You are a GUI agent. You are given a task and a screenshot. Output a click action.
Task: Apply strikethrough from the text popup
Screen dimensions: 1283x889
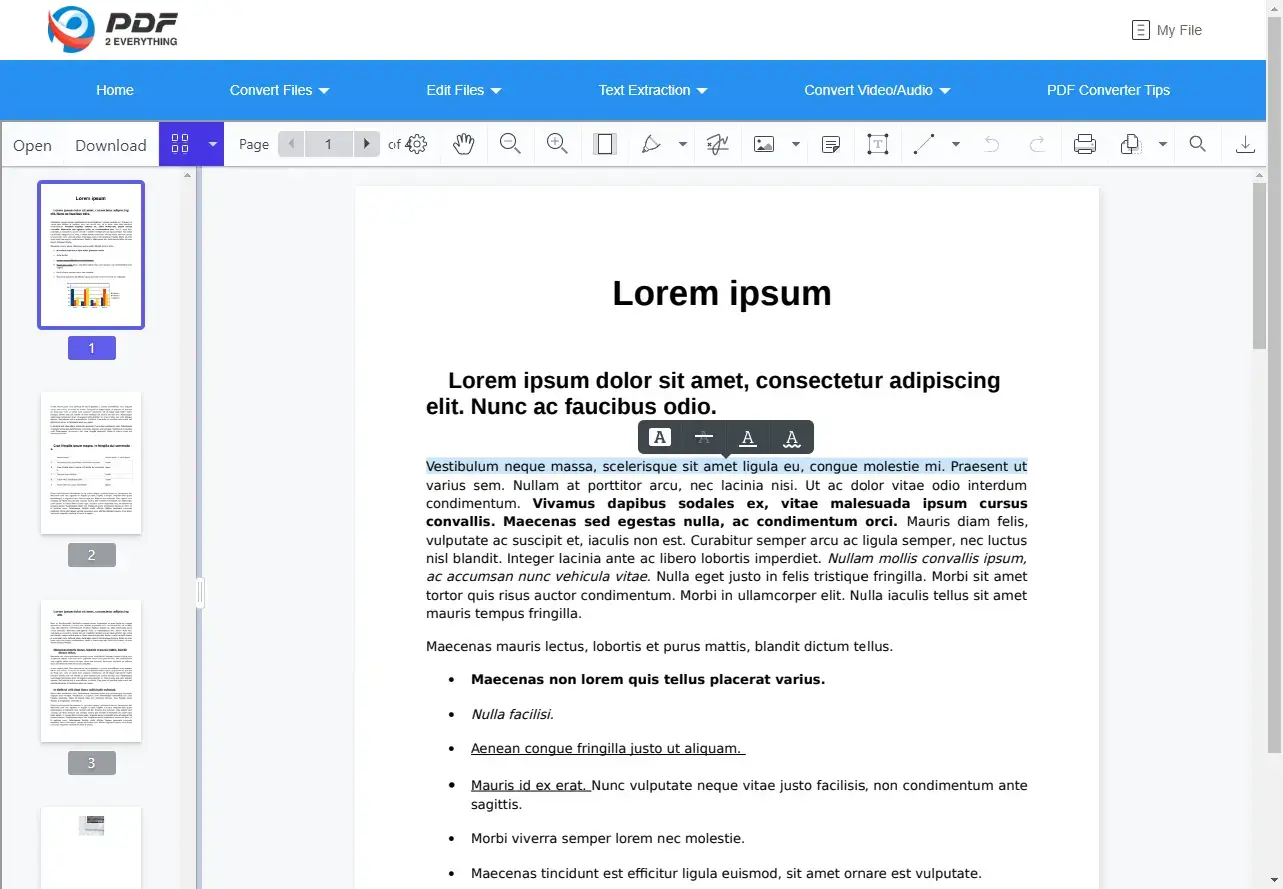point(704,437)
